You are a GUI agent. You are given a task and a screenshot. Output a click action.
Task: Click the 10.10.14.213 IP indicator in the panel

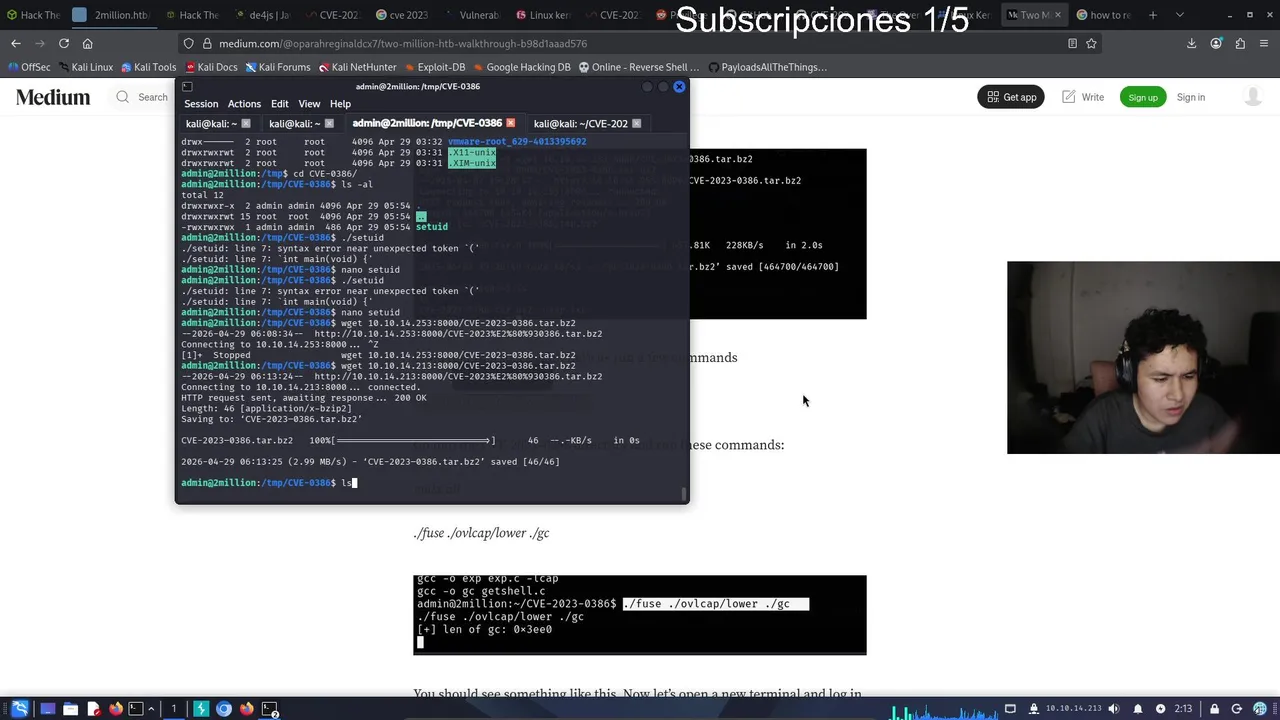1073,709
